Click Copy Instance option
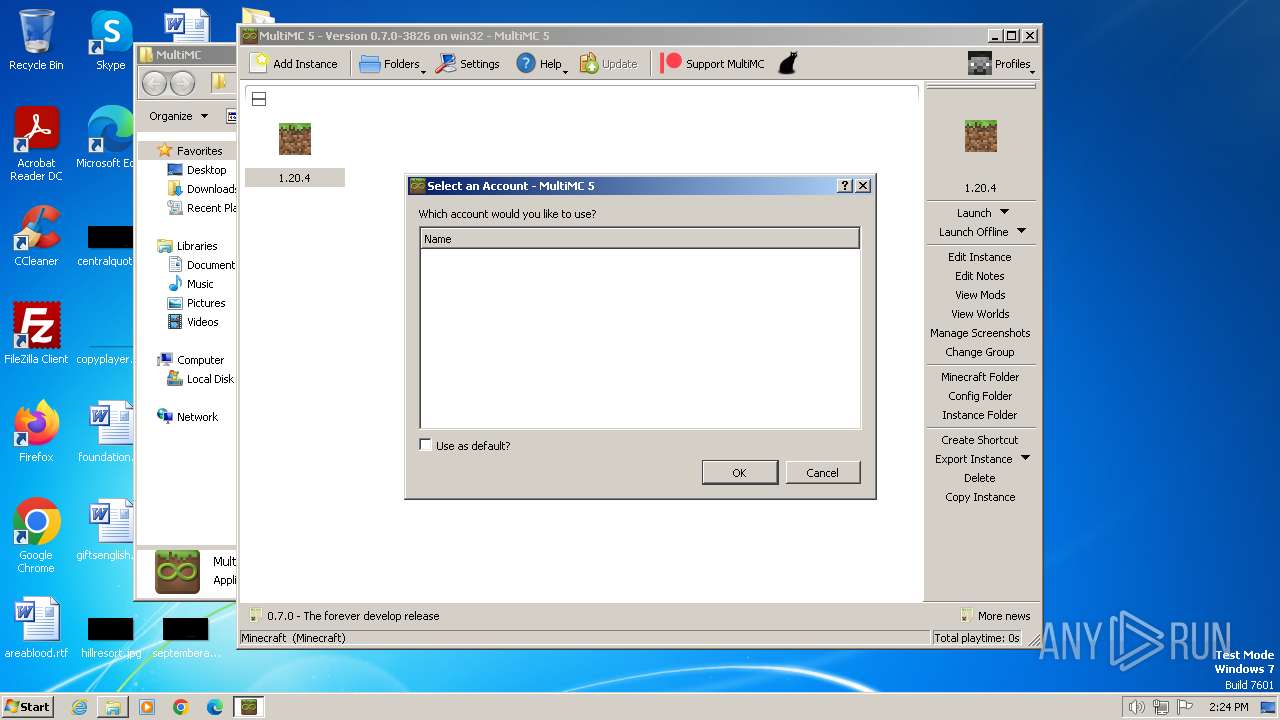The width and height of the screenshot is (1280, 720). [980, 497]
